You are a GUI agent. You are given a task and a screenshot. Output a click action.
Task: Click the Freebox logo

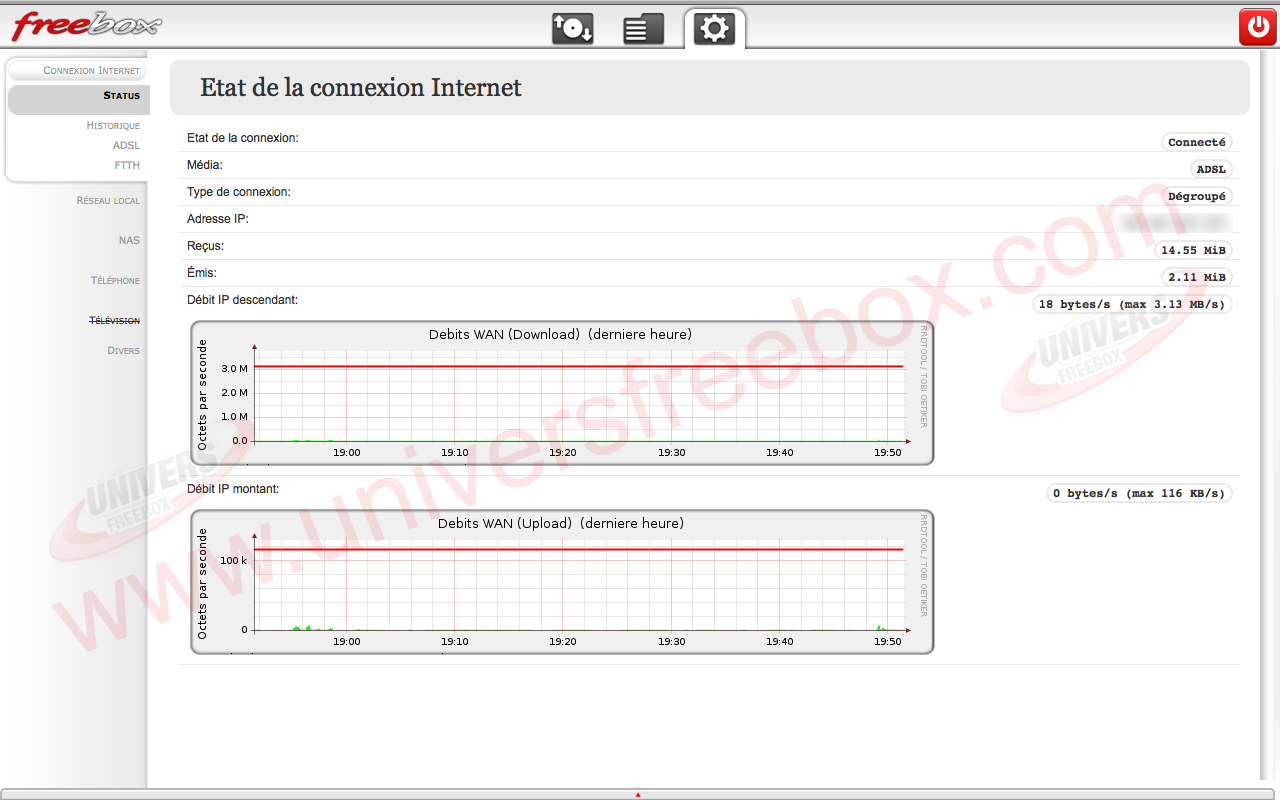point(87,25)
